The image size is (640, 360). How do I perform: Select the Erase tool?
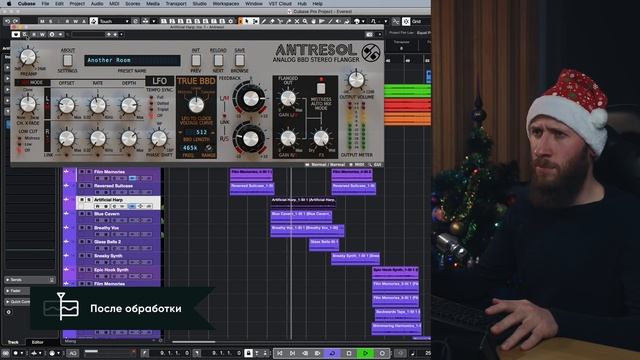coord(272,21)
